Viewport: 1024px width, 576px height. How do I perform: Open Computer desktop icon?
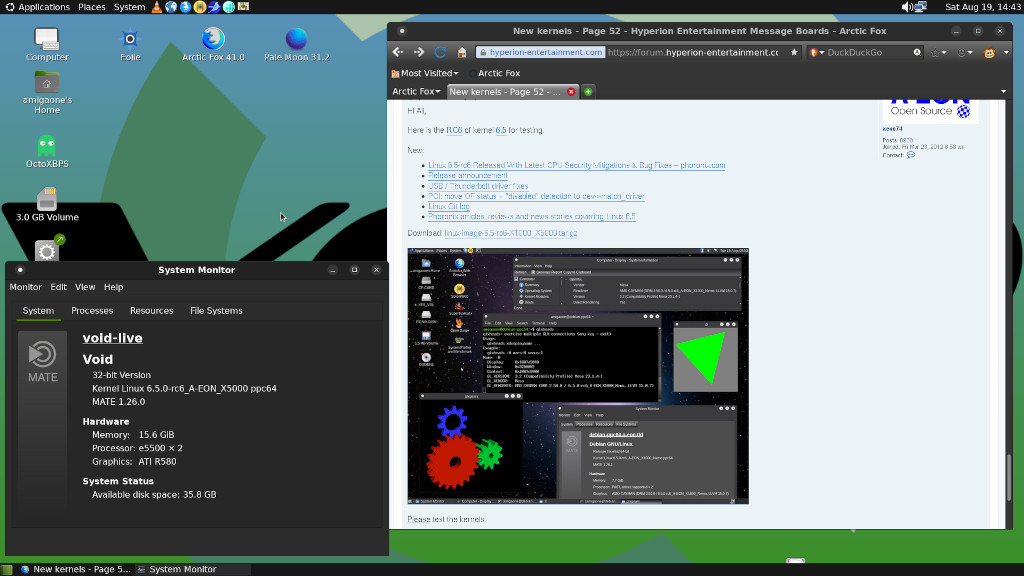click(47, 44)
